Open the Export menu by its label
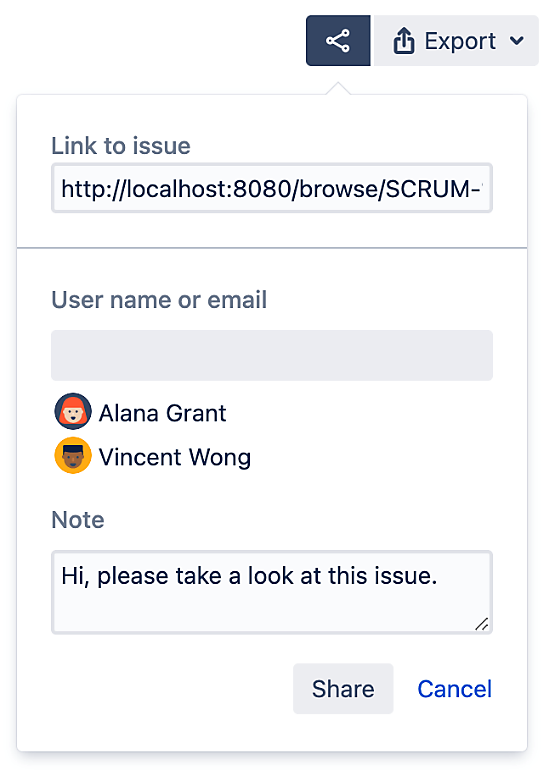The width and height of the screenshot is (549, 770). click(x=460, y=41)
